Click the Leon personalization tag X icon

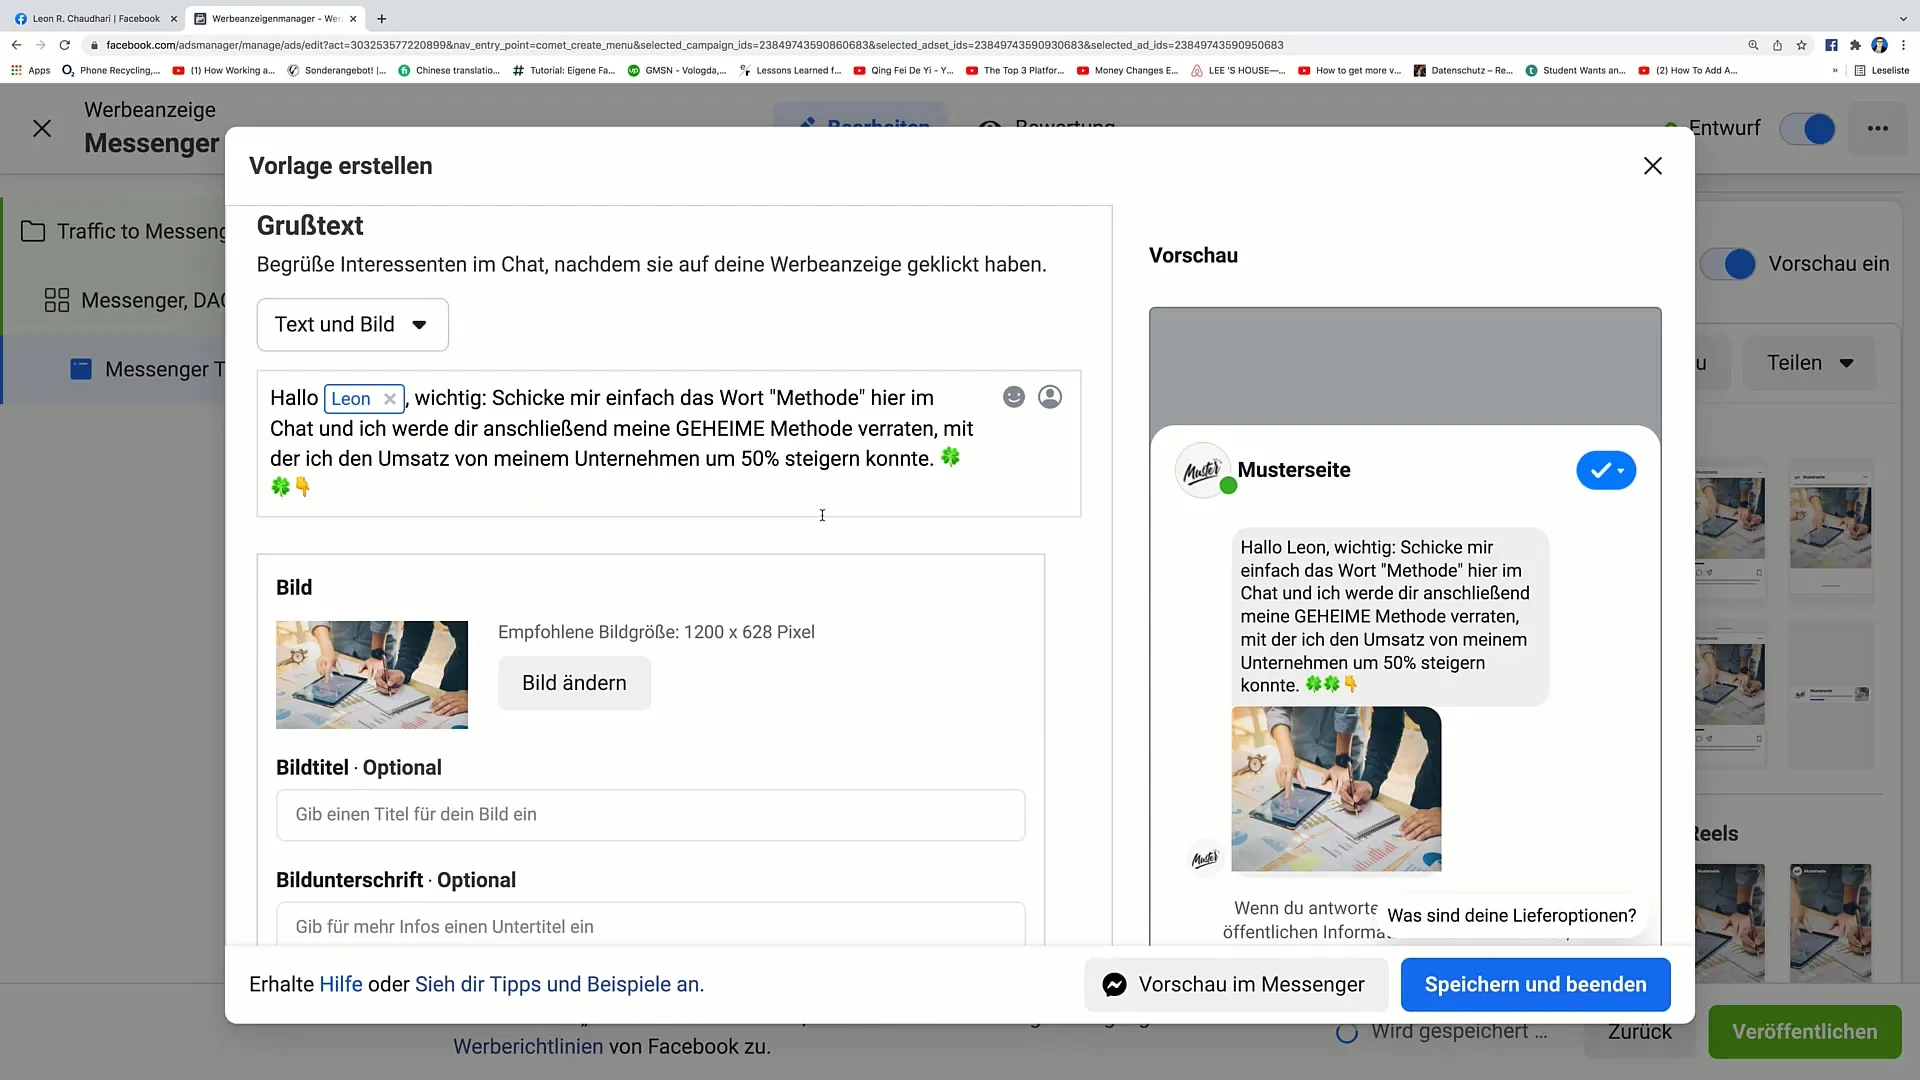click(x=390, y=398)
